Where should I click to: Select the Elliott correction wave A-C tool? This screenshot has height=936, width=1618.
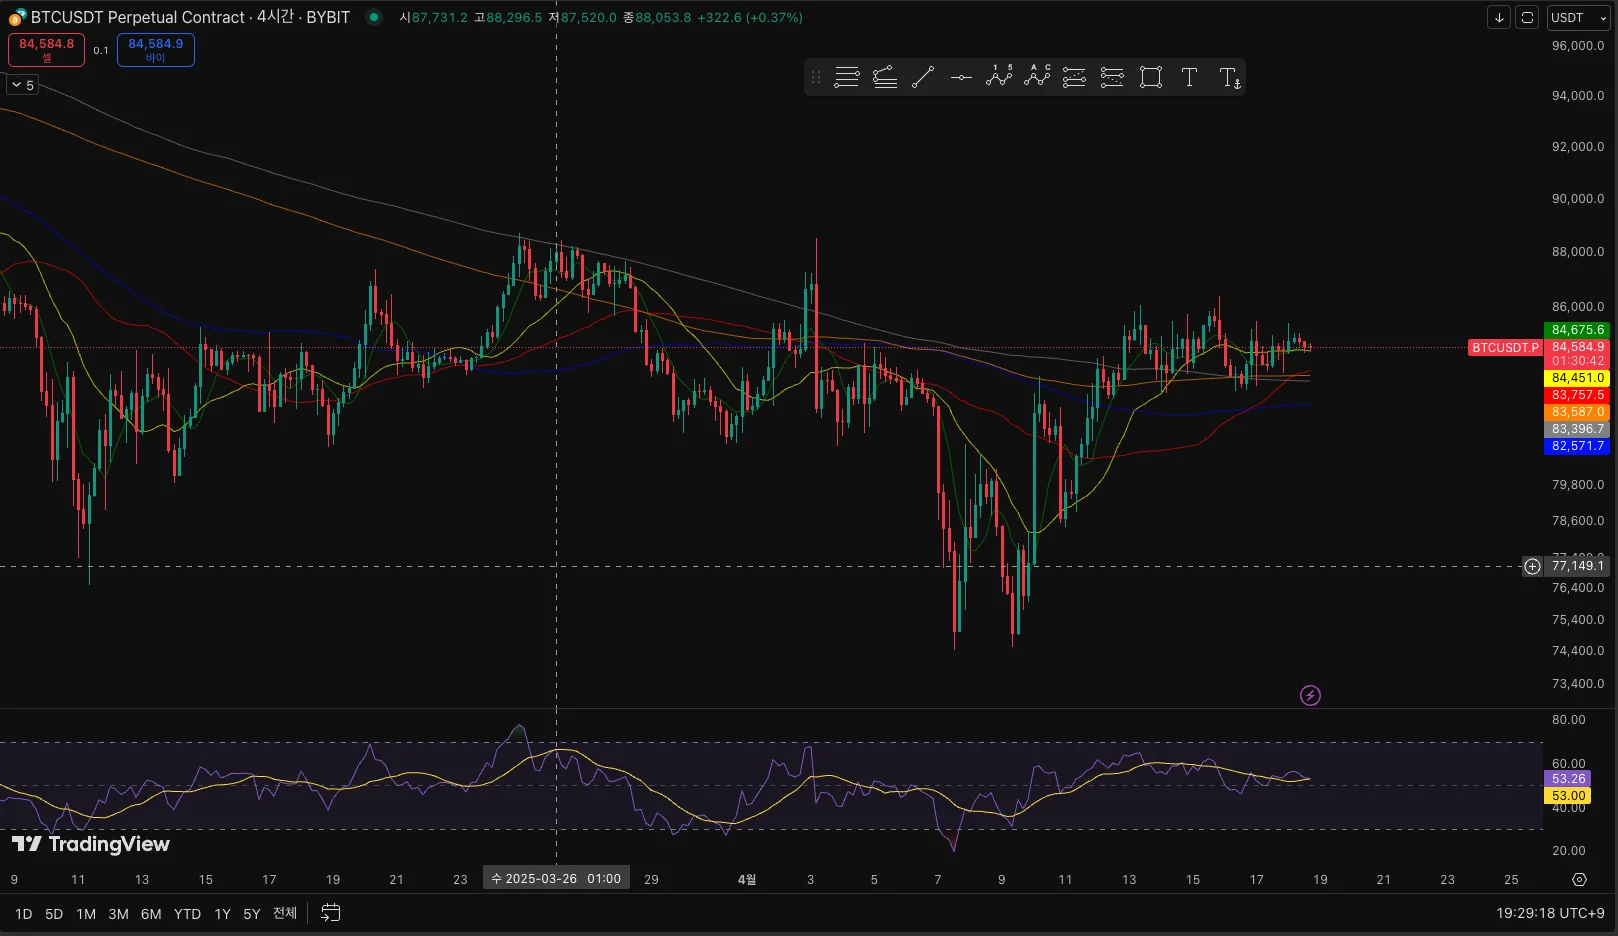(1037, 77)
